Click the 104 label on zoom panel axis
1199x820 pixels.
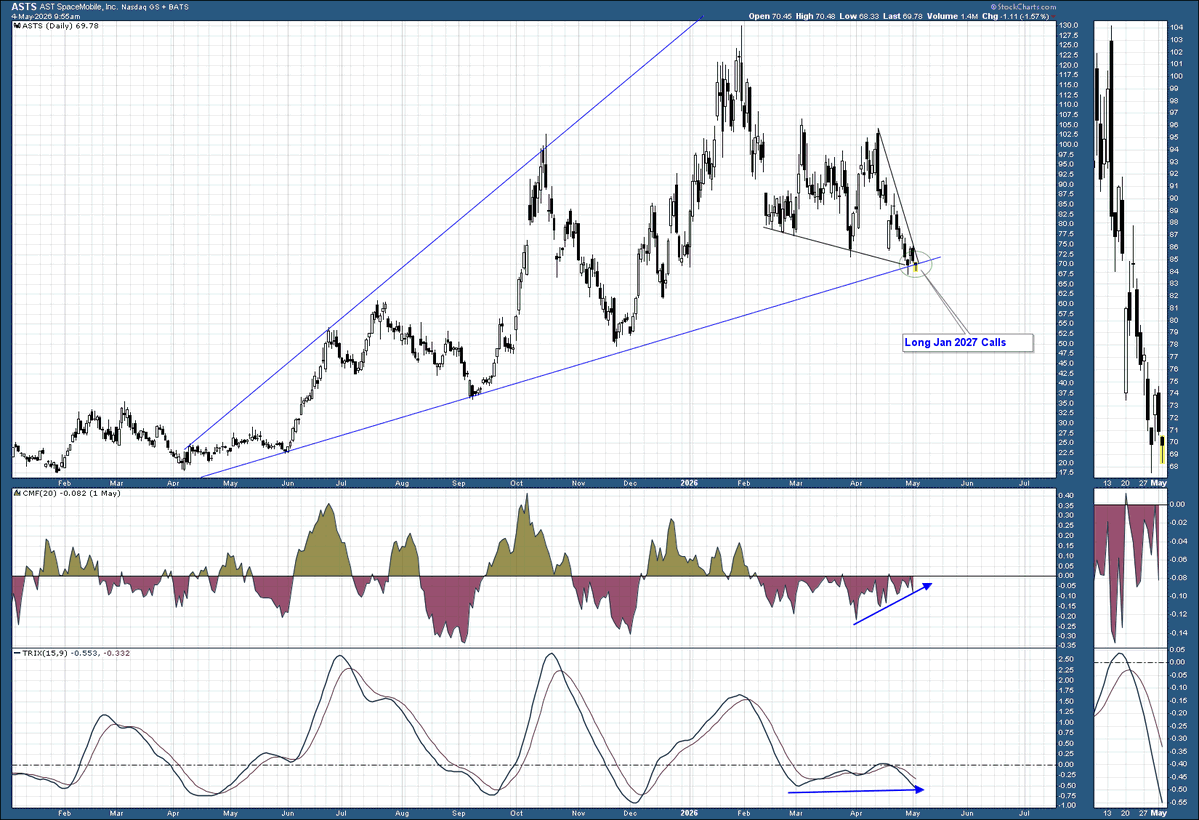coord(1175,28)
